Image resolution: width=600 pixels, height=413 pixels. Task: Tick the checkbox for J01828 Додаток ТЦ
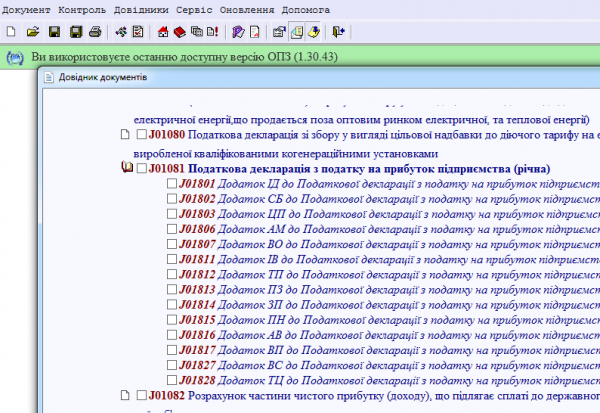click(172, 380)
